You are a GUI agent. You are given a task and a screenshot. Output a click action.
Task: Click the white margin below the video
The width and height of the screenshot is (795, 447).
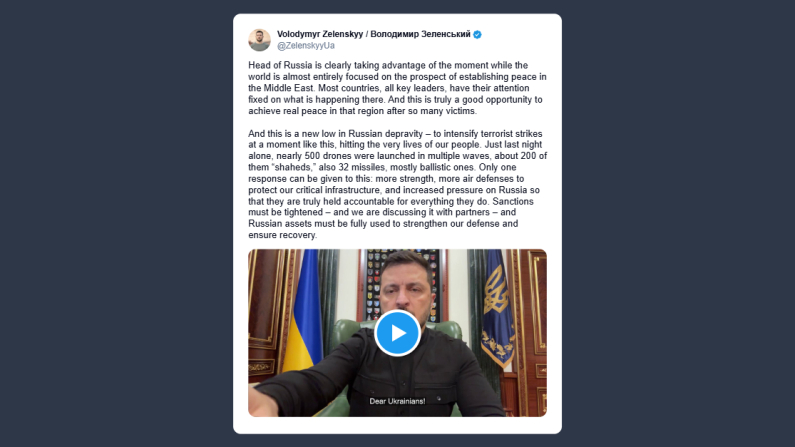397,425
